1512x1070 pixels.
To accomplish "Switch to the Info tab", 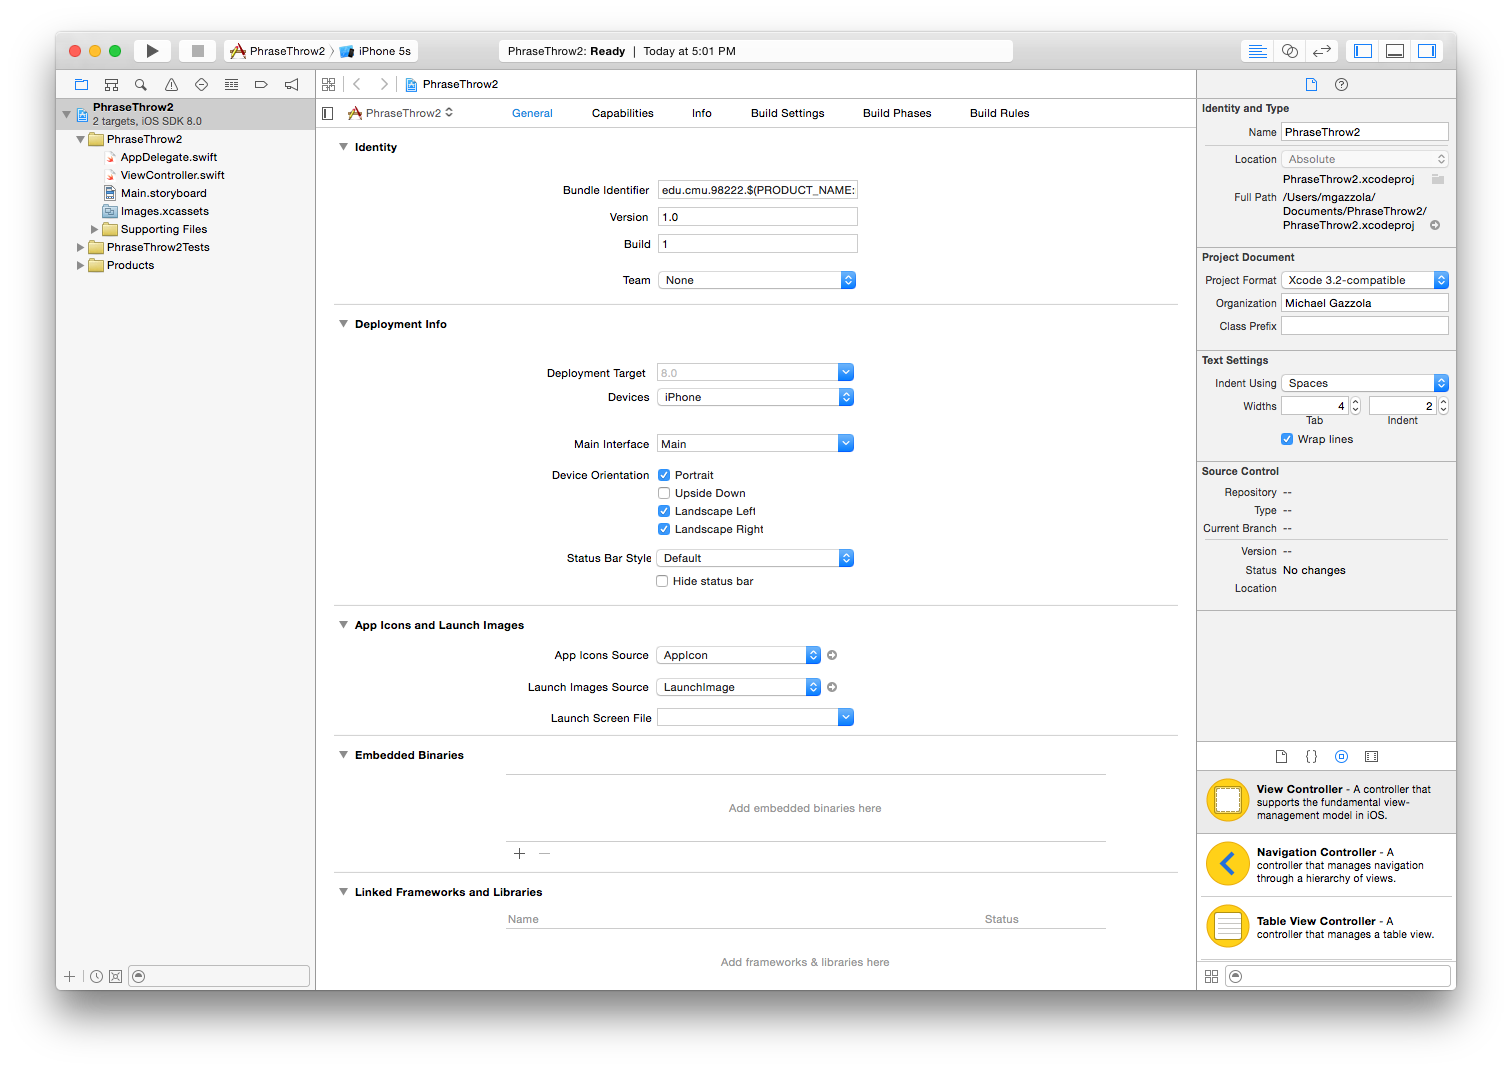I will point(702,113).
